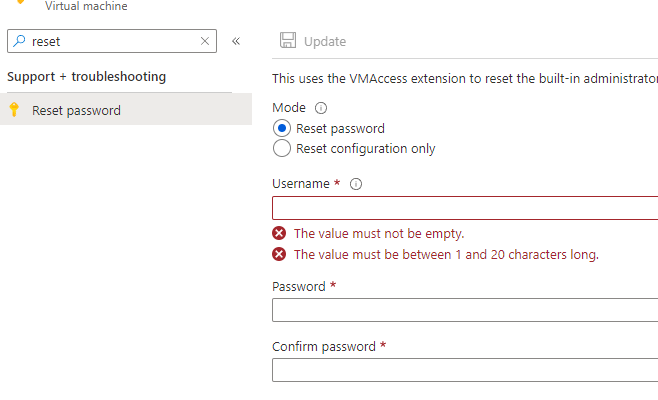
Task: Select the Reset password radio option
Action: point(282,128)
